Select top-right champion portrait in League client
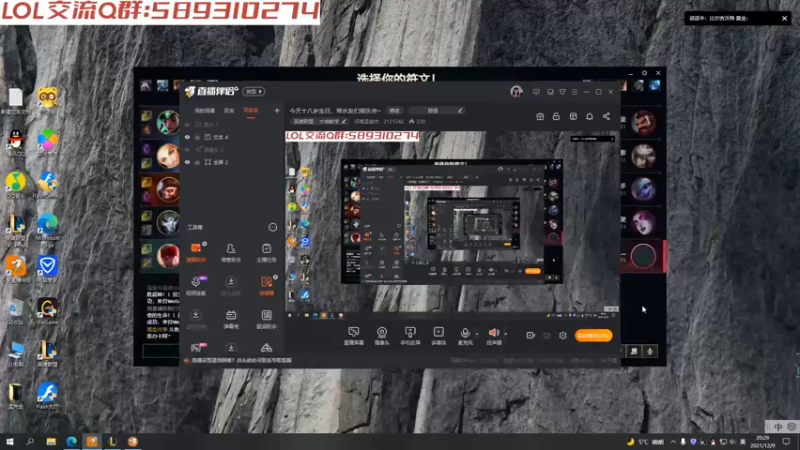 coord(643,123)
